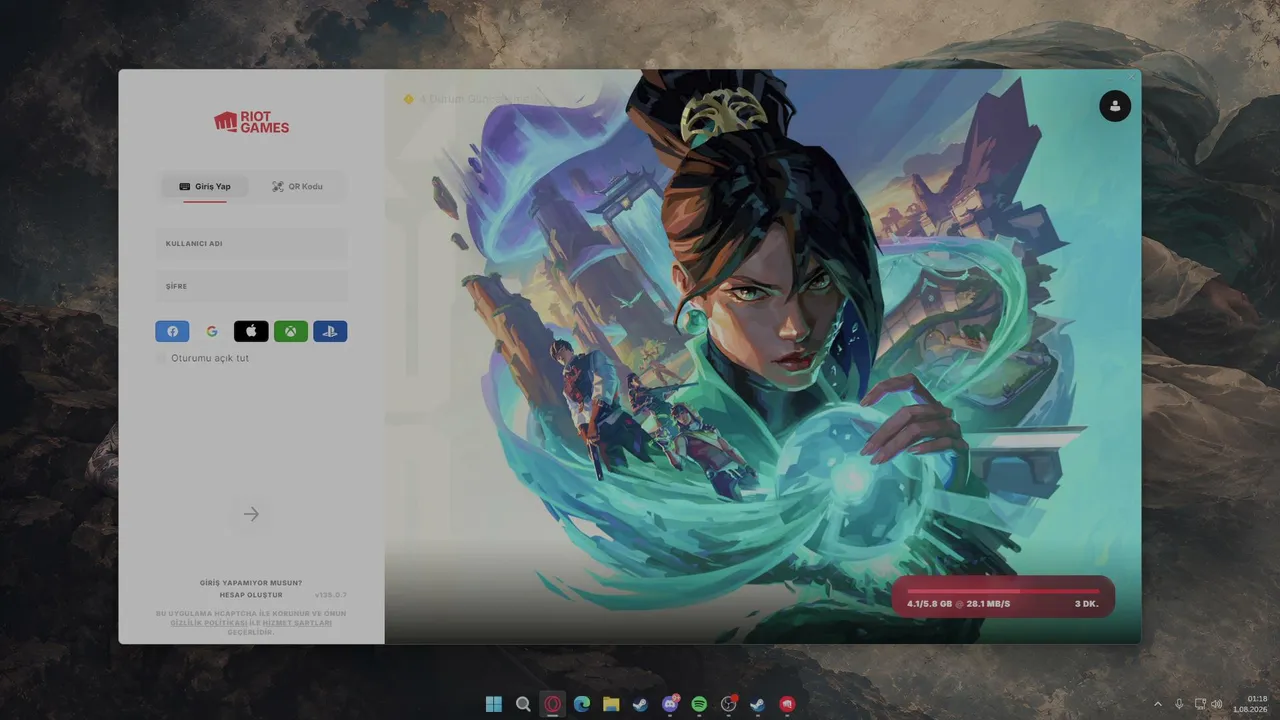Click the profile account icon
Screen dimensions: 1280x720
click(1115, 106)
